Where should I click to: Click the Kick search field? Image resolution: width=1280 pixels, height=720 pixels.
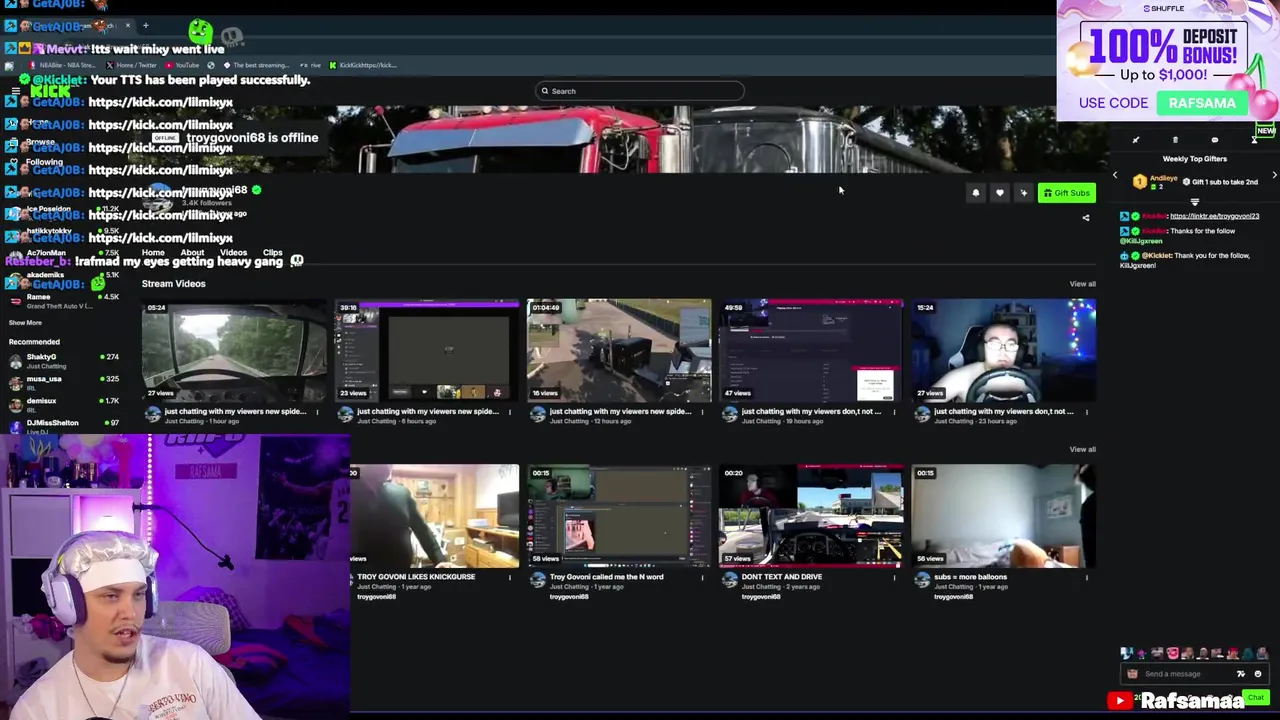coord(639,91)
